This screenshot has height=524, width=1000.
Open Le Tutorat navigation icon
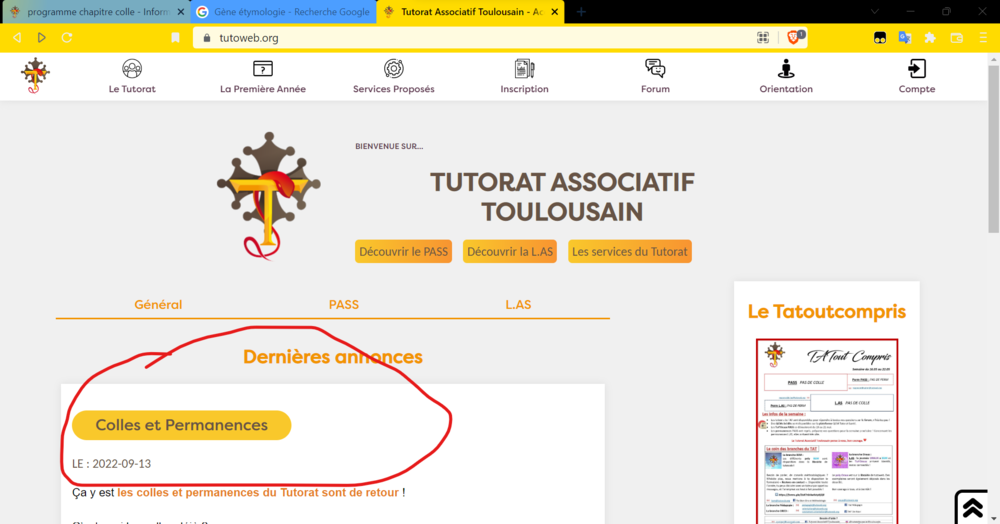[x=132, y=69]
